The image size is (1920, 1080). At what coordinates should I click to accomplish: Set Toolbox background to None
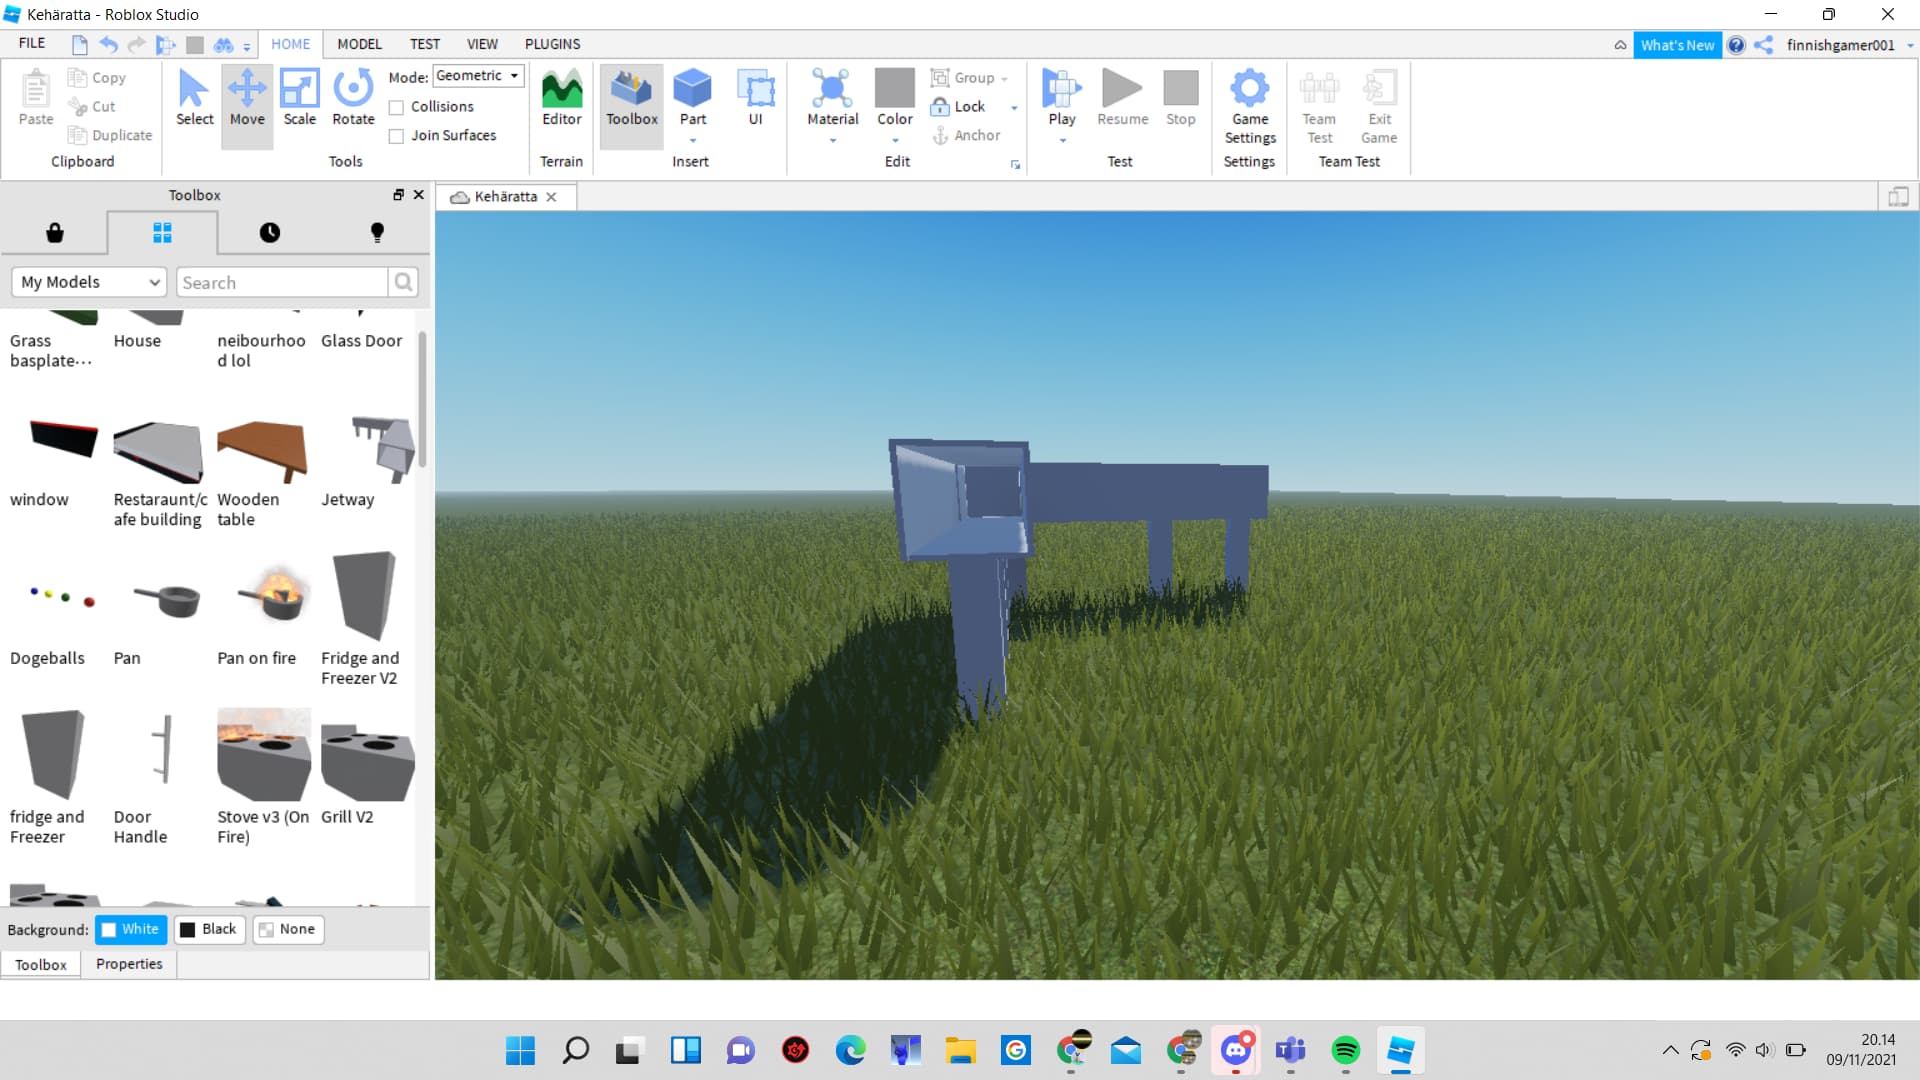[x=288, y=929]
